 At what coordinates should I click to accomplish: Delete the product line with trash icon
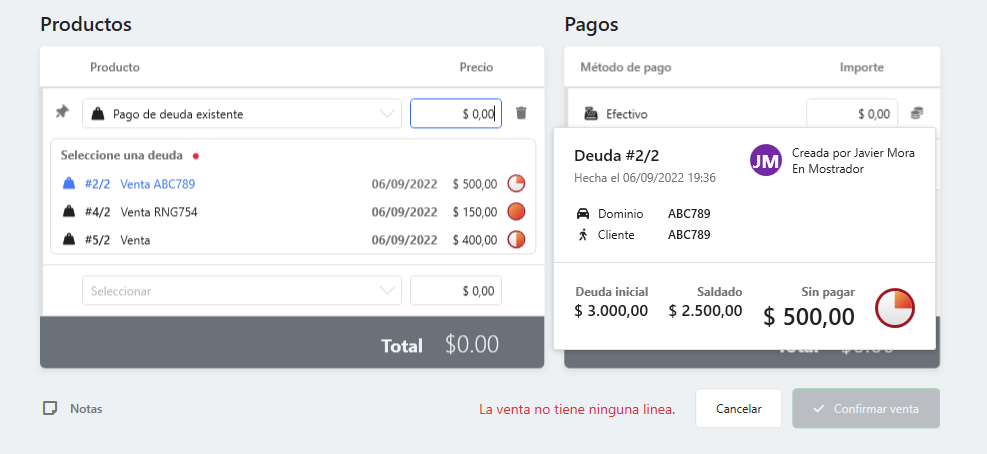[521, 113]
